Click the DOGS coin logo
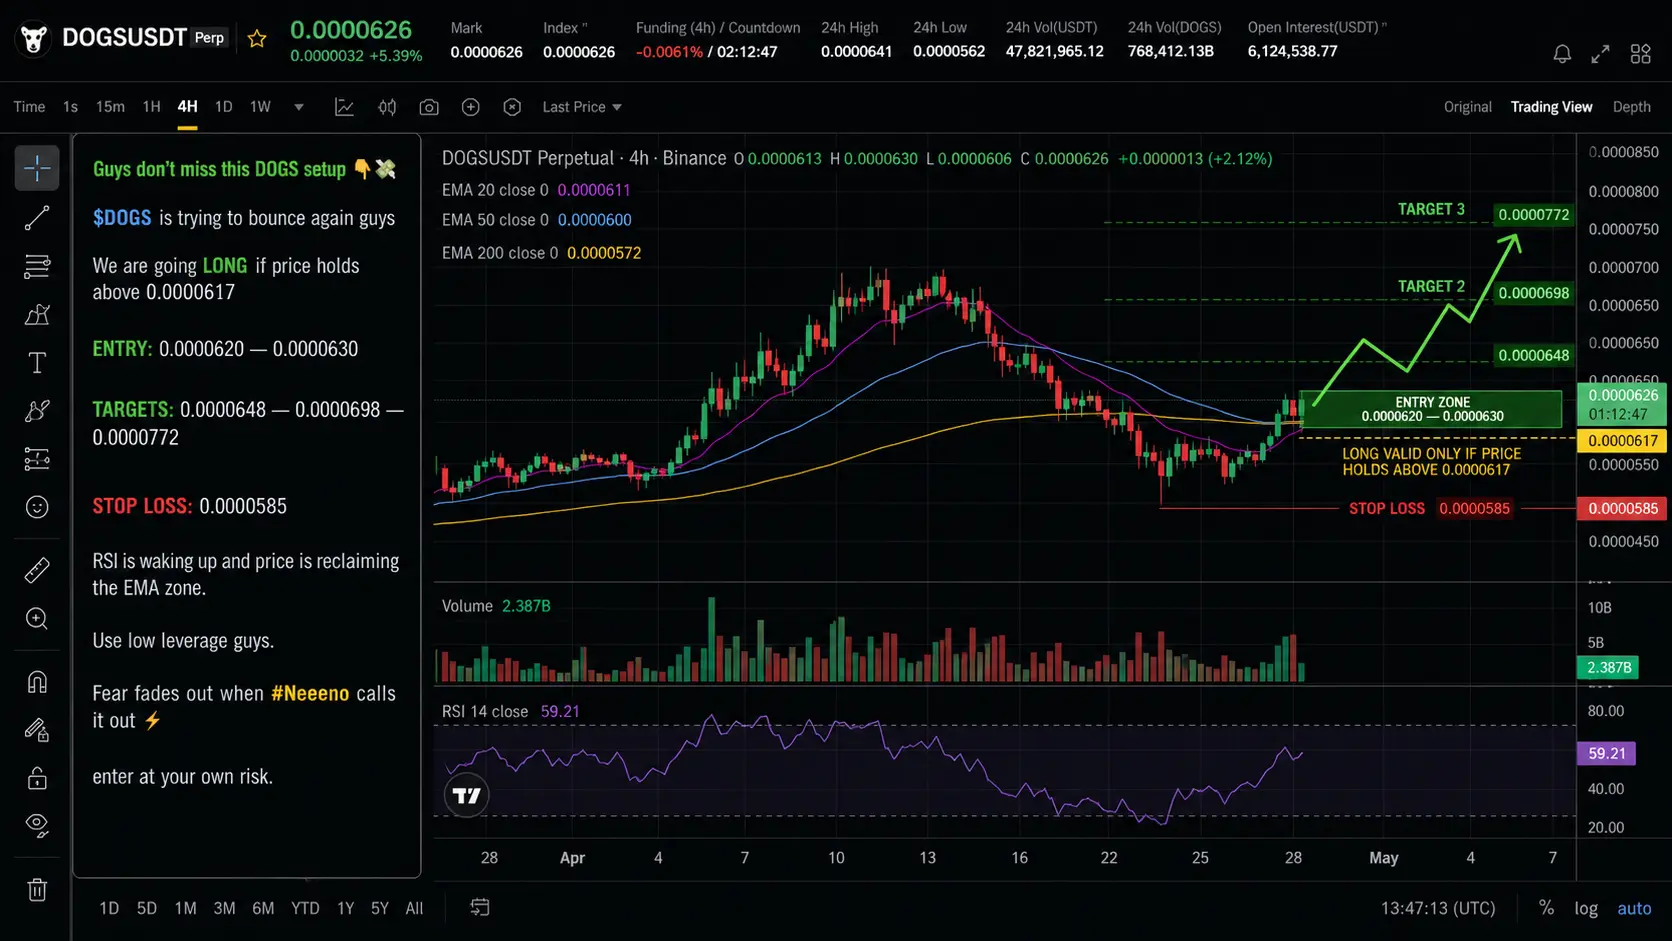 pyautogui.click(x=34, y=39)
